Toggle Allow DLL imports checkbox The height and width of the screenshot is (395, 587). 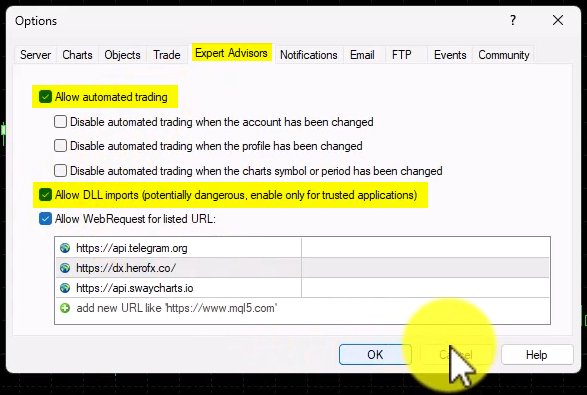(x=45, y=195)
